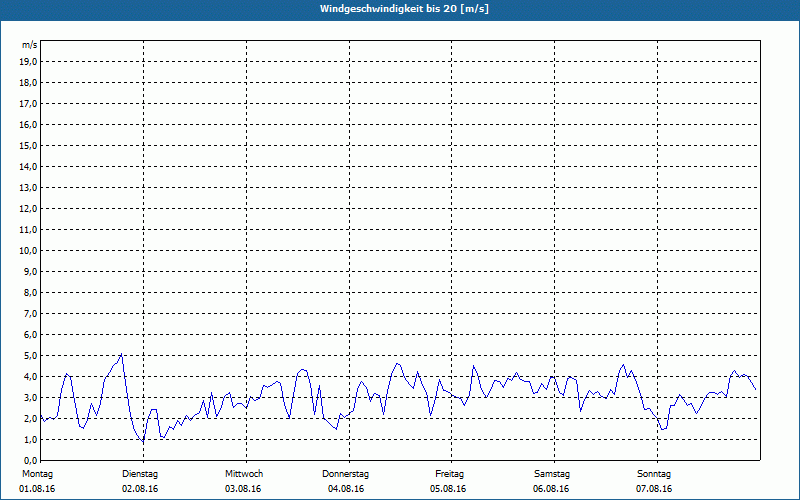Click the '16,0' y-axis label

[x=28, y=124]
